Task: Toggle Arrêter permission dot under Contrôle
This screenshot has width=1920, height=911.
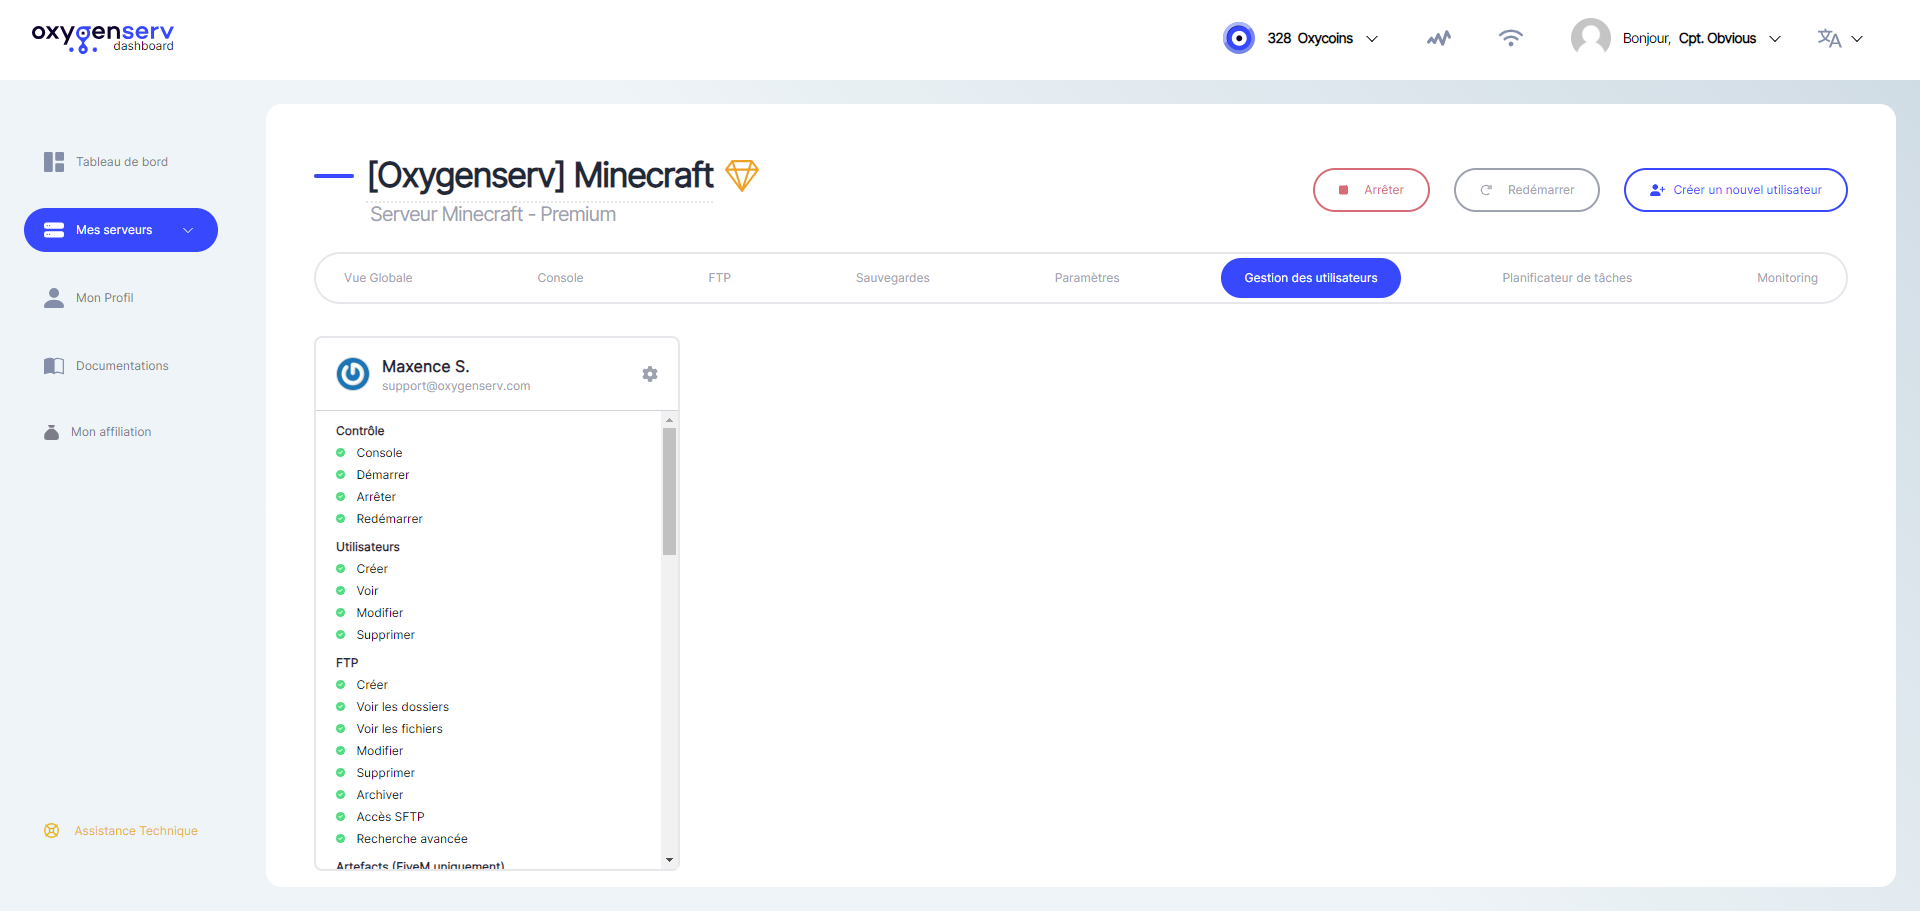Action: (340, 497)
